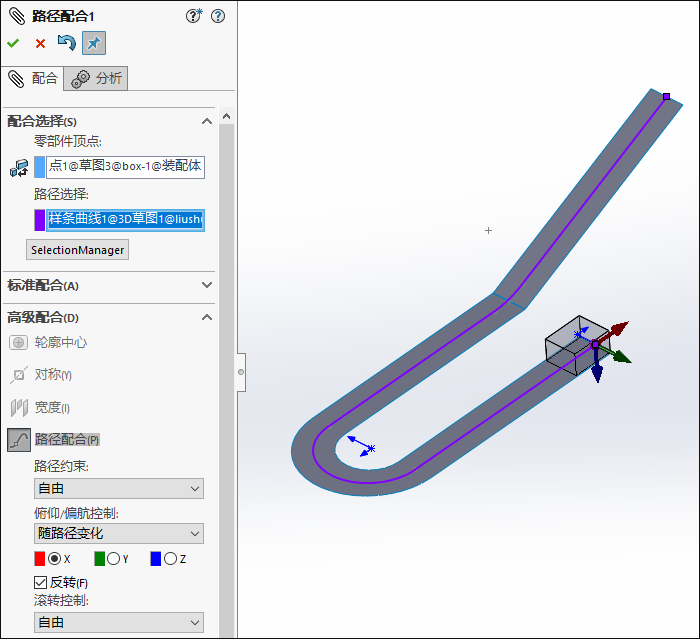Viewport: 700px width, 639px height.
Task: Click the multiple mate mode icon
Action: point(19,168)
